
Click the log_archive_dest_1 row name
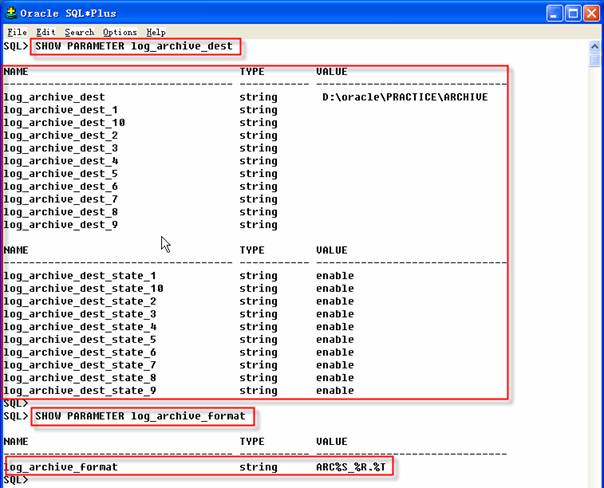(x=61, y=110)
